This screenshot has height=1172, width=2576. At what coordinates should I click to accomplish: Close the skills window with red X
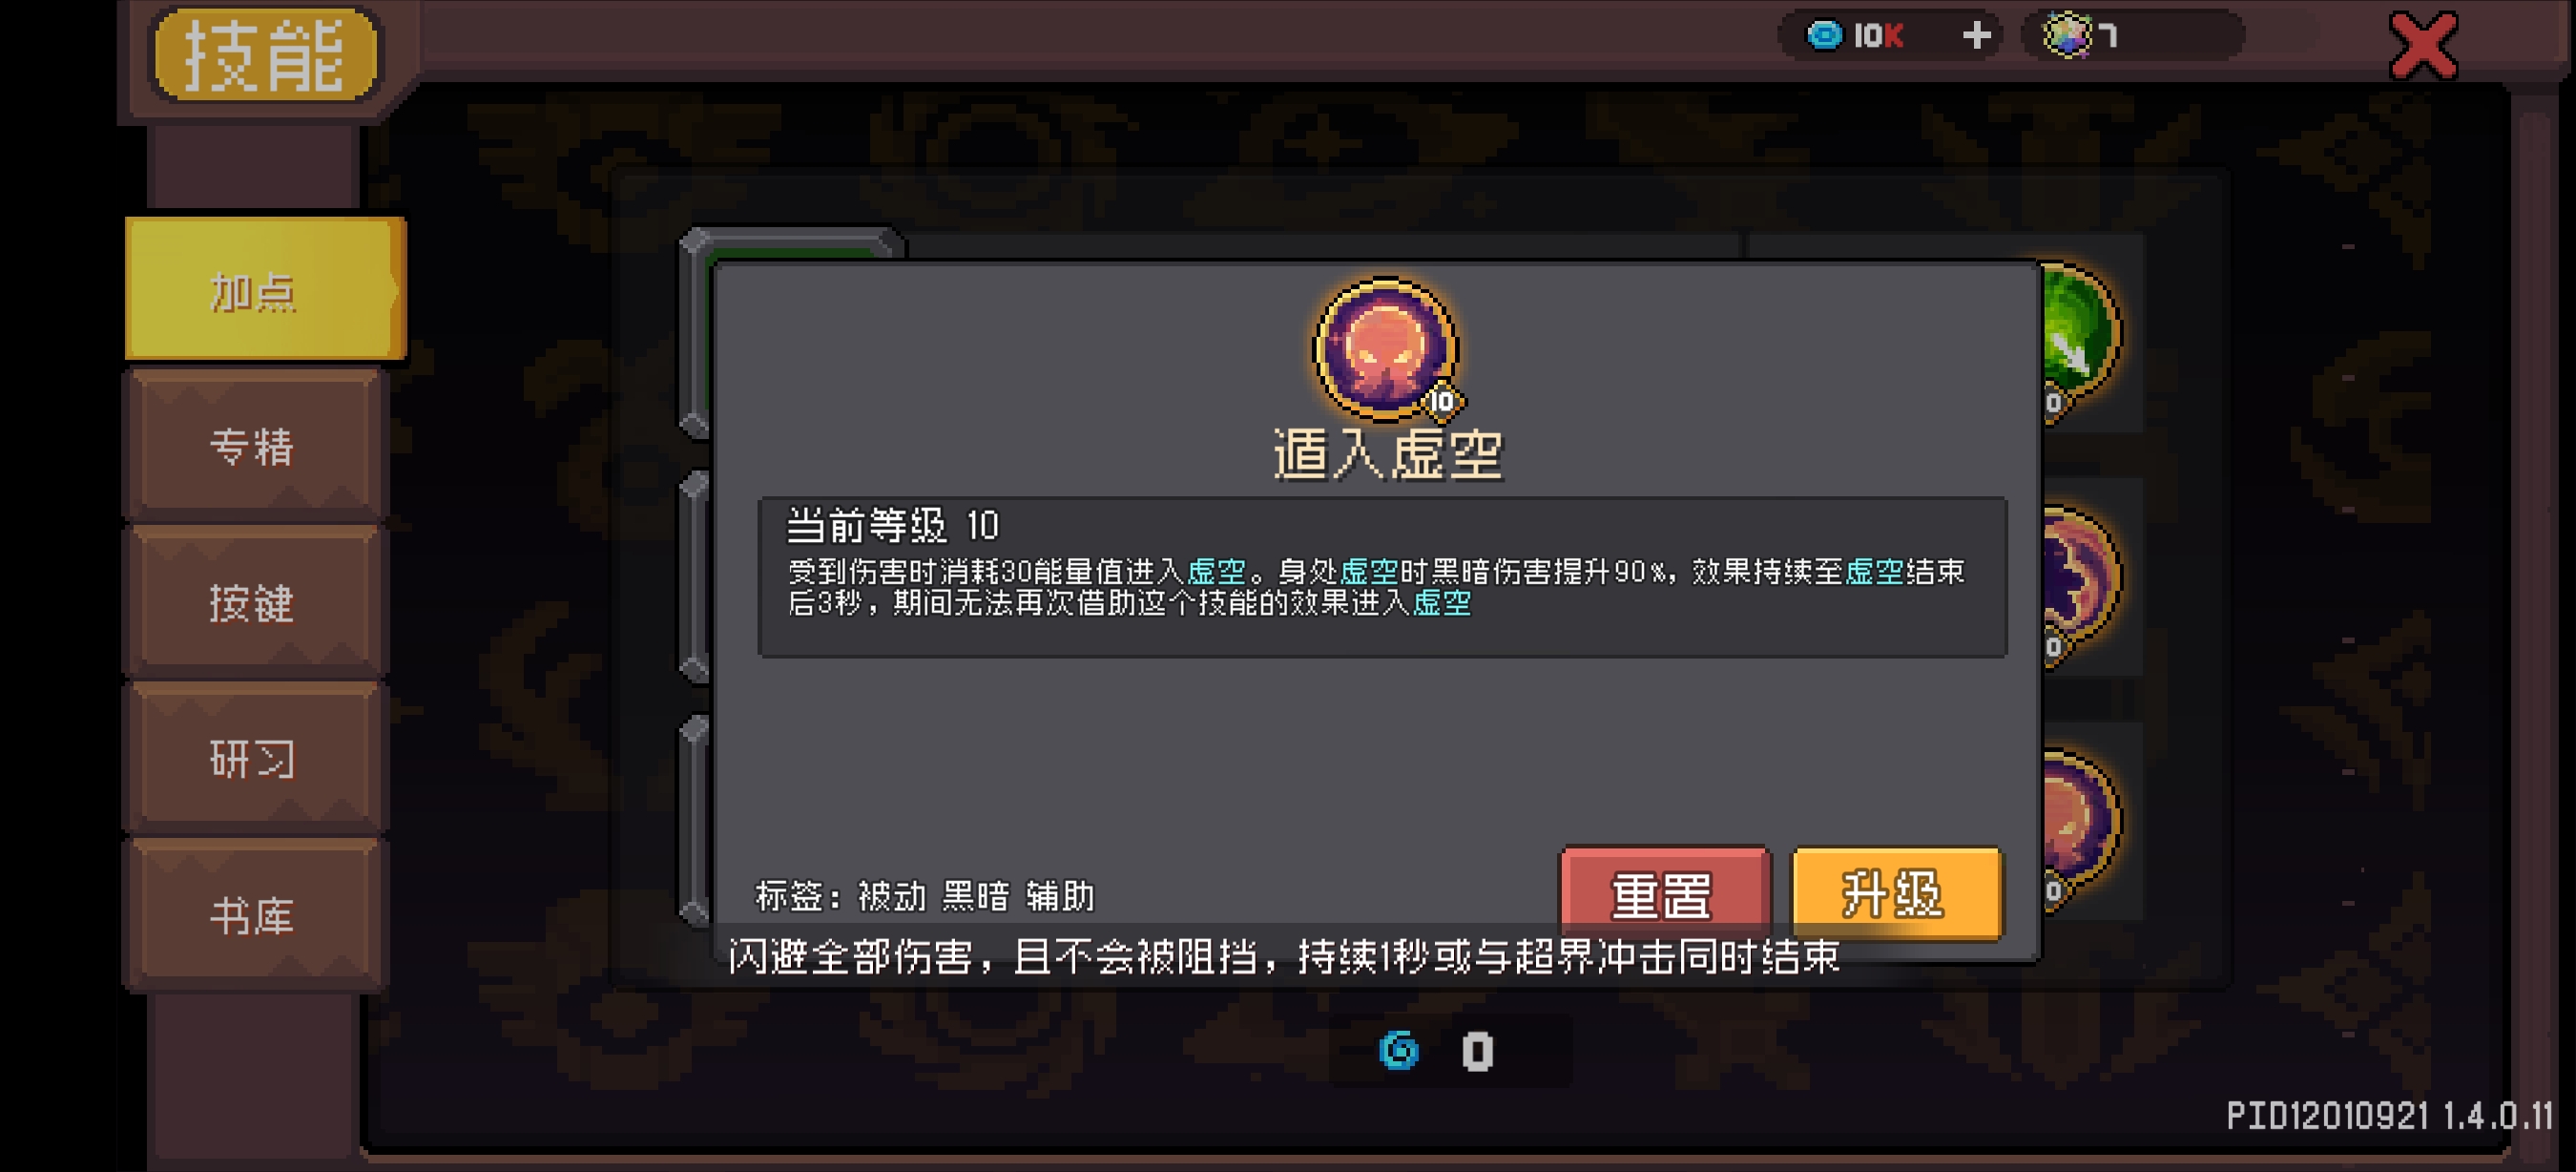coord(2422,45)
